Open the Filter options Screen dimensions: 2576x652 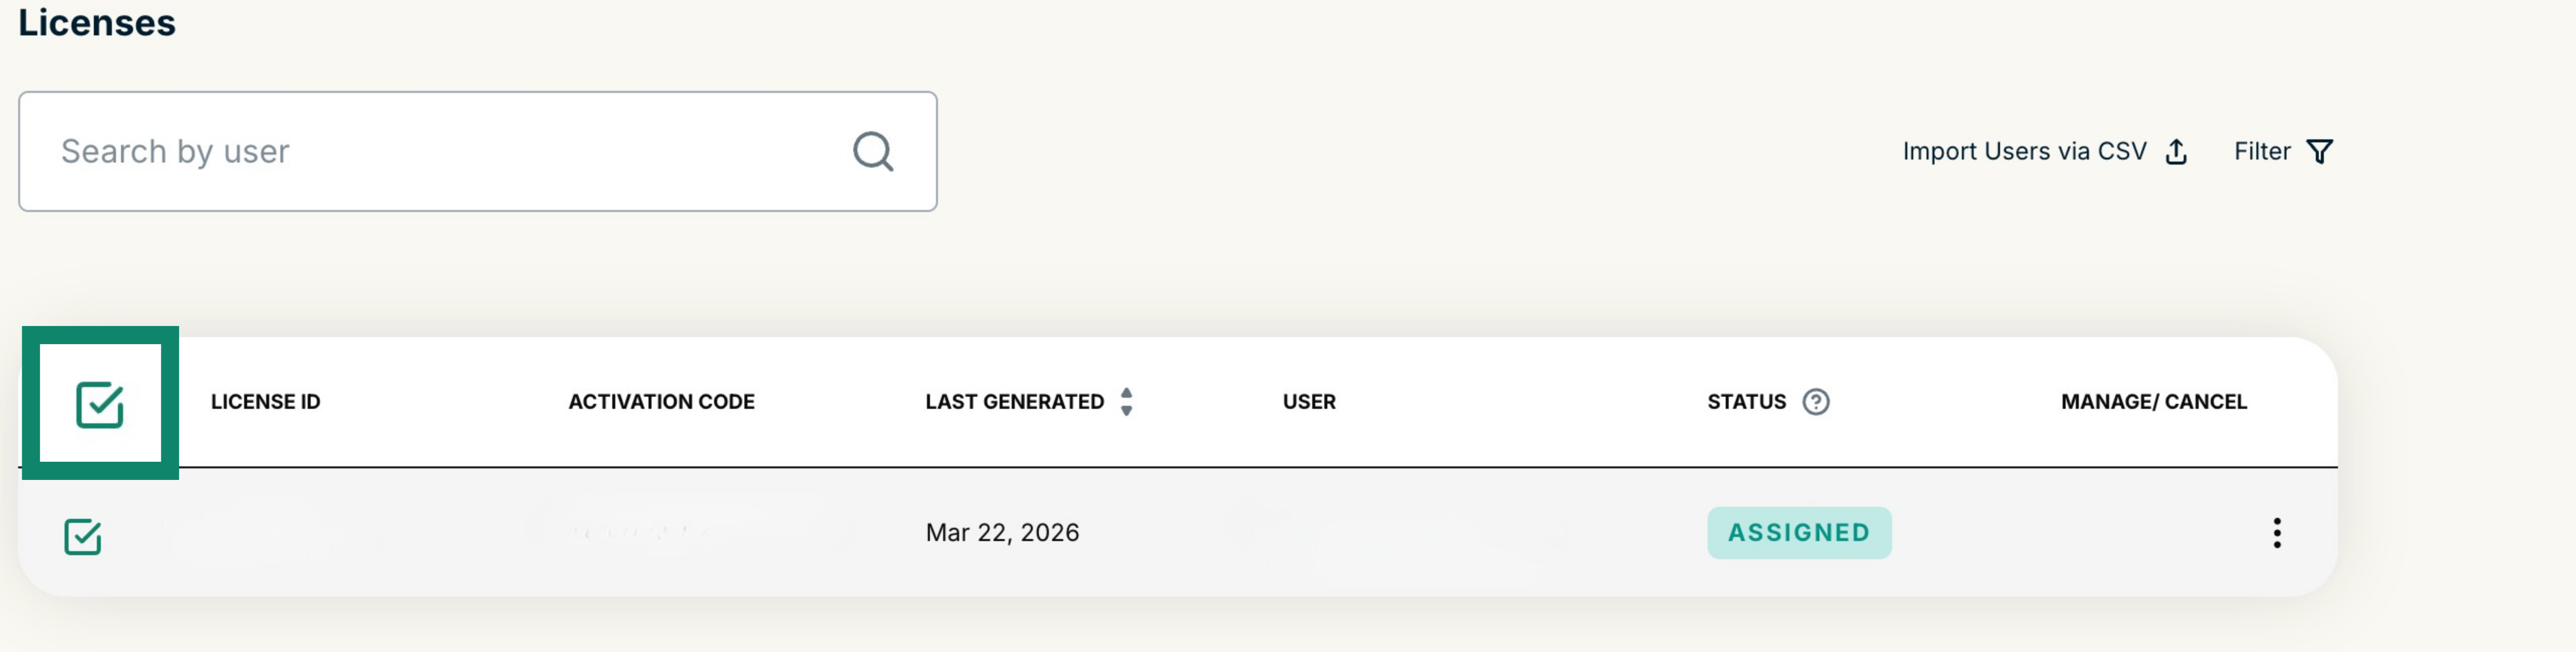point(2262,152)
